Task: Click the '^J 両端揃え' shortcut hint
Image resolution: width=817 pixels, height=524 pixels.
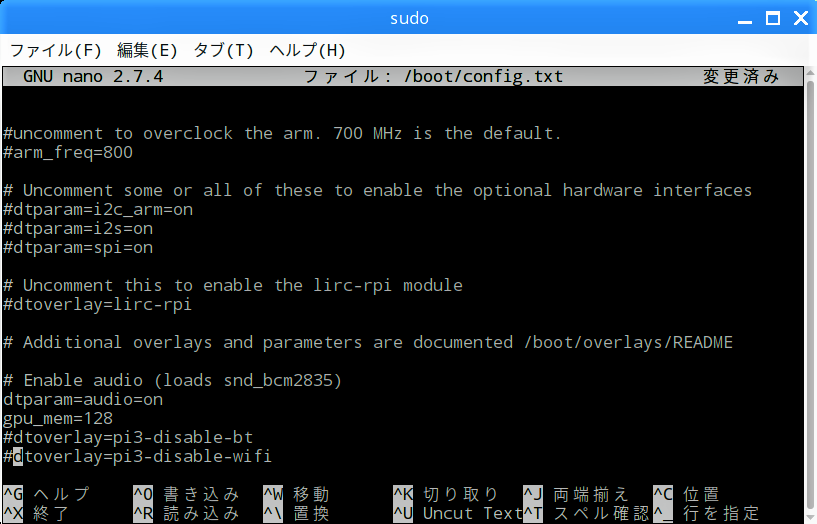Action: pos(576,494)
